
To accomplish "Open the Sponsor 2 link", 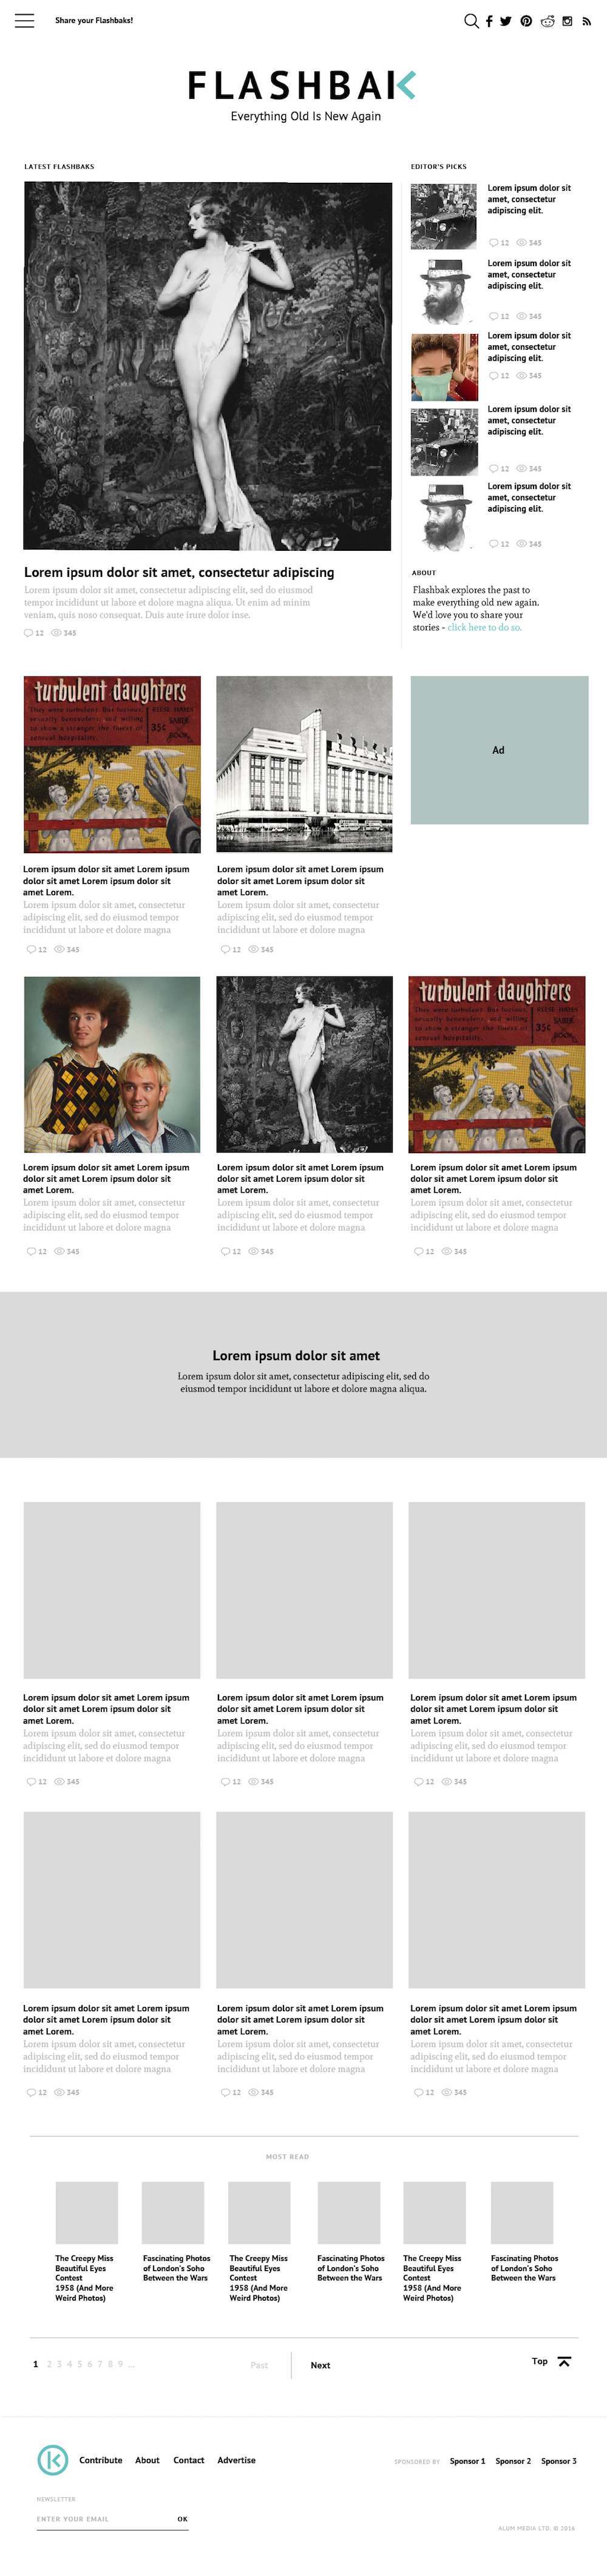I will [x=513, y=2460].
